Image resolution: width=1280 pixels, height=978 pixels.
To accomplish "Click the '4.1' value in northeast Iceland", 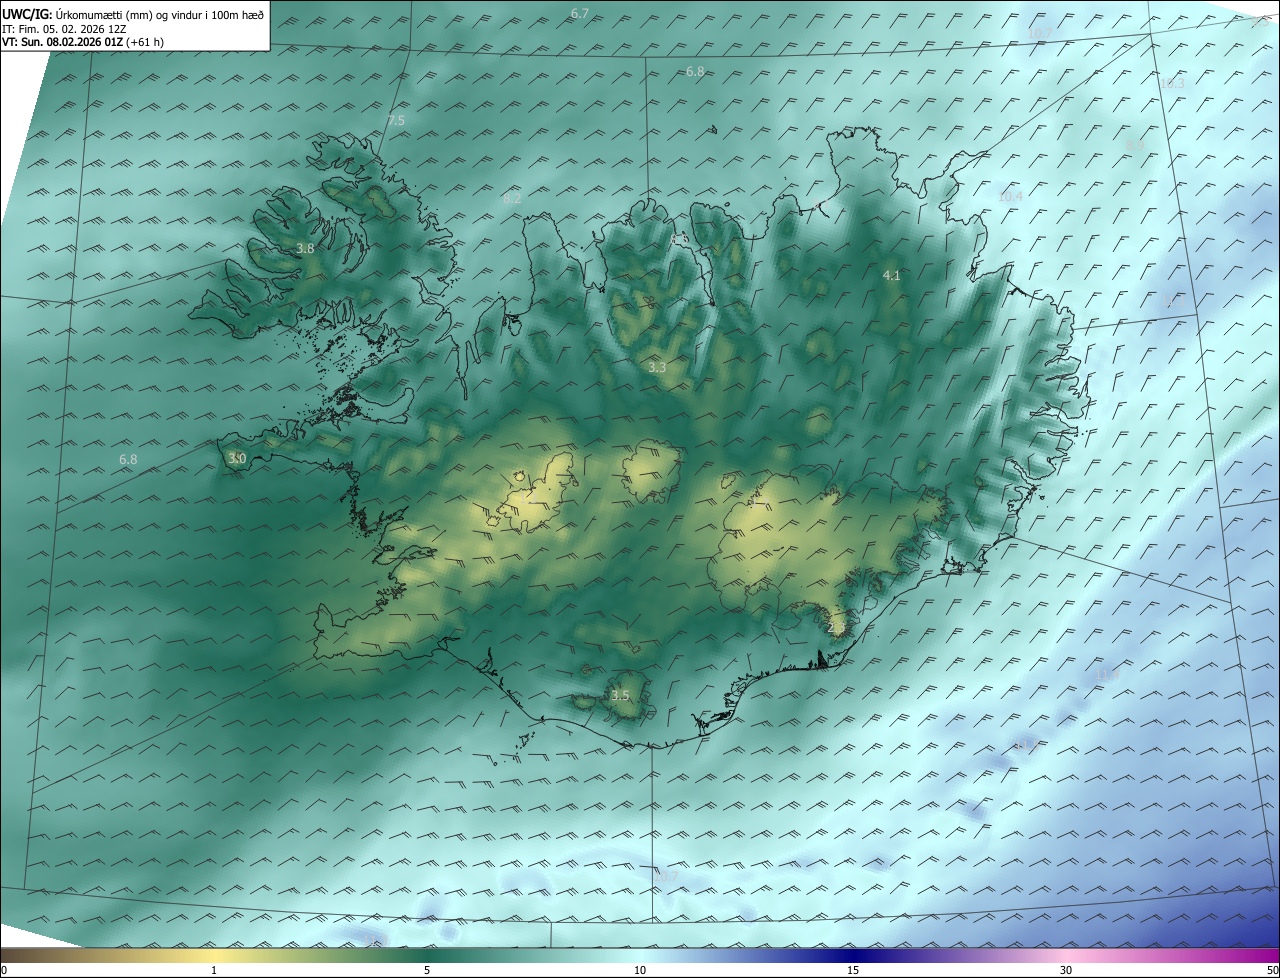I will pyautogui.click(x=891, y=275).
